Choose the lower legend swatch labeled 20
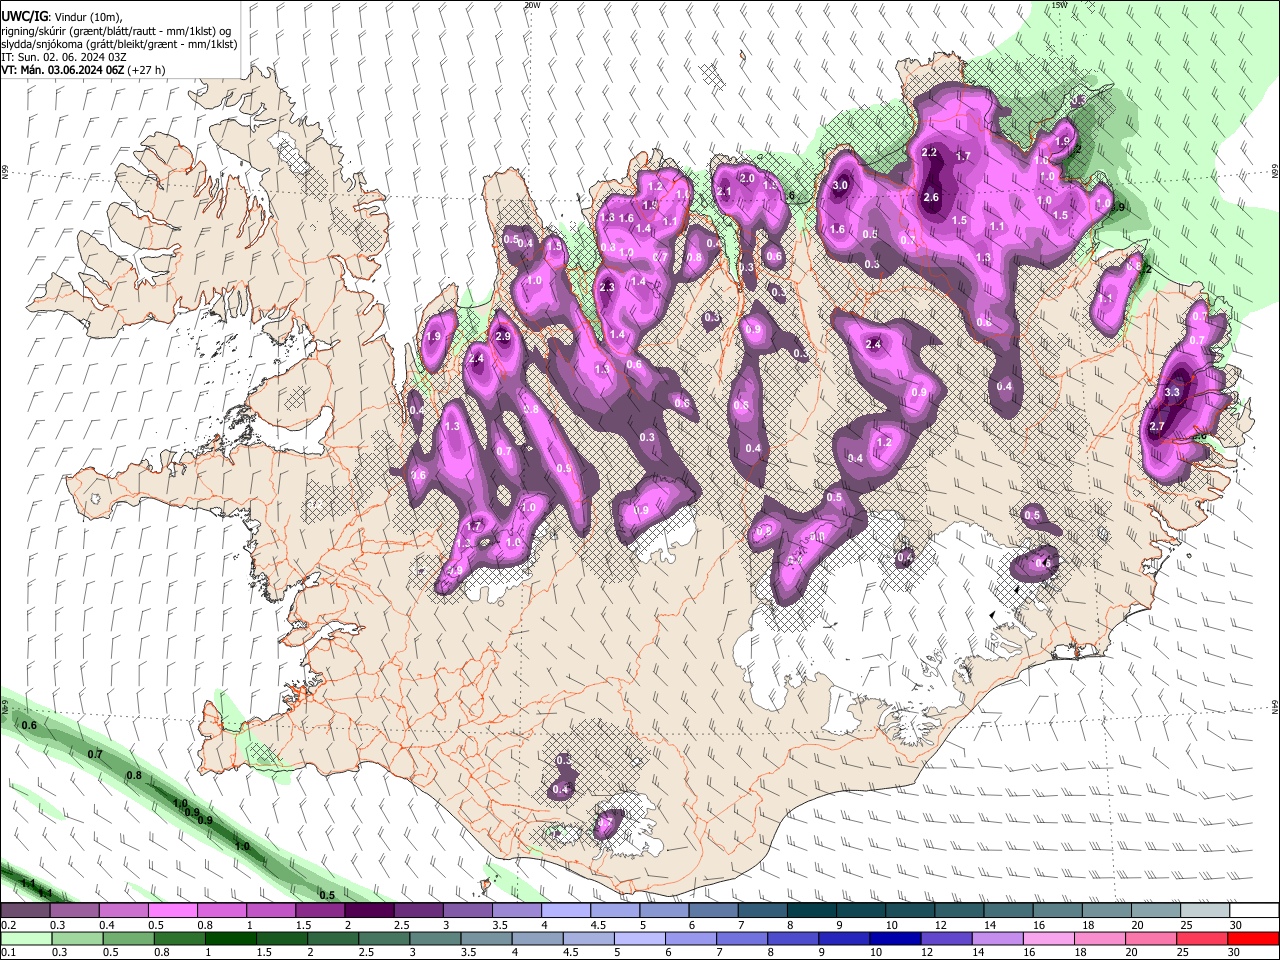Viewport: 1280px width, 960px height. pyautogui.click(x=1152, y=938)
